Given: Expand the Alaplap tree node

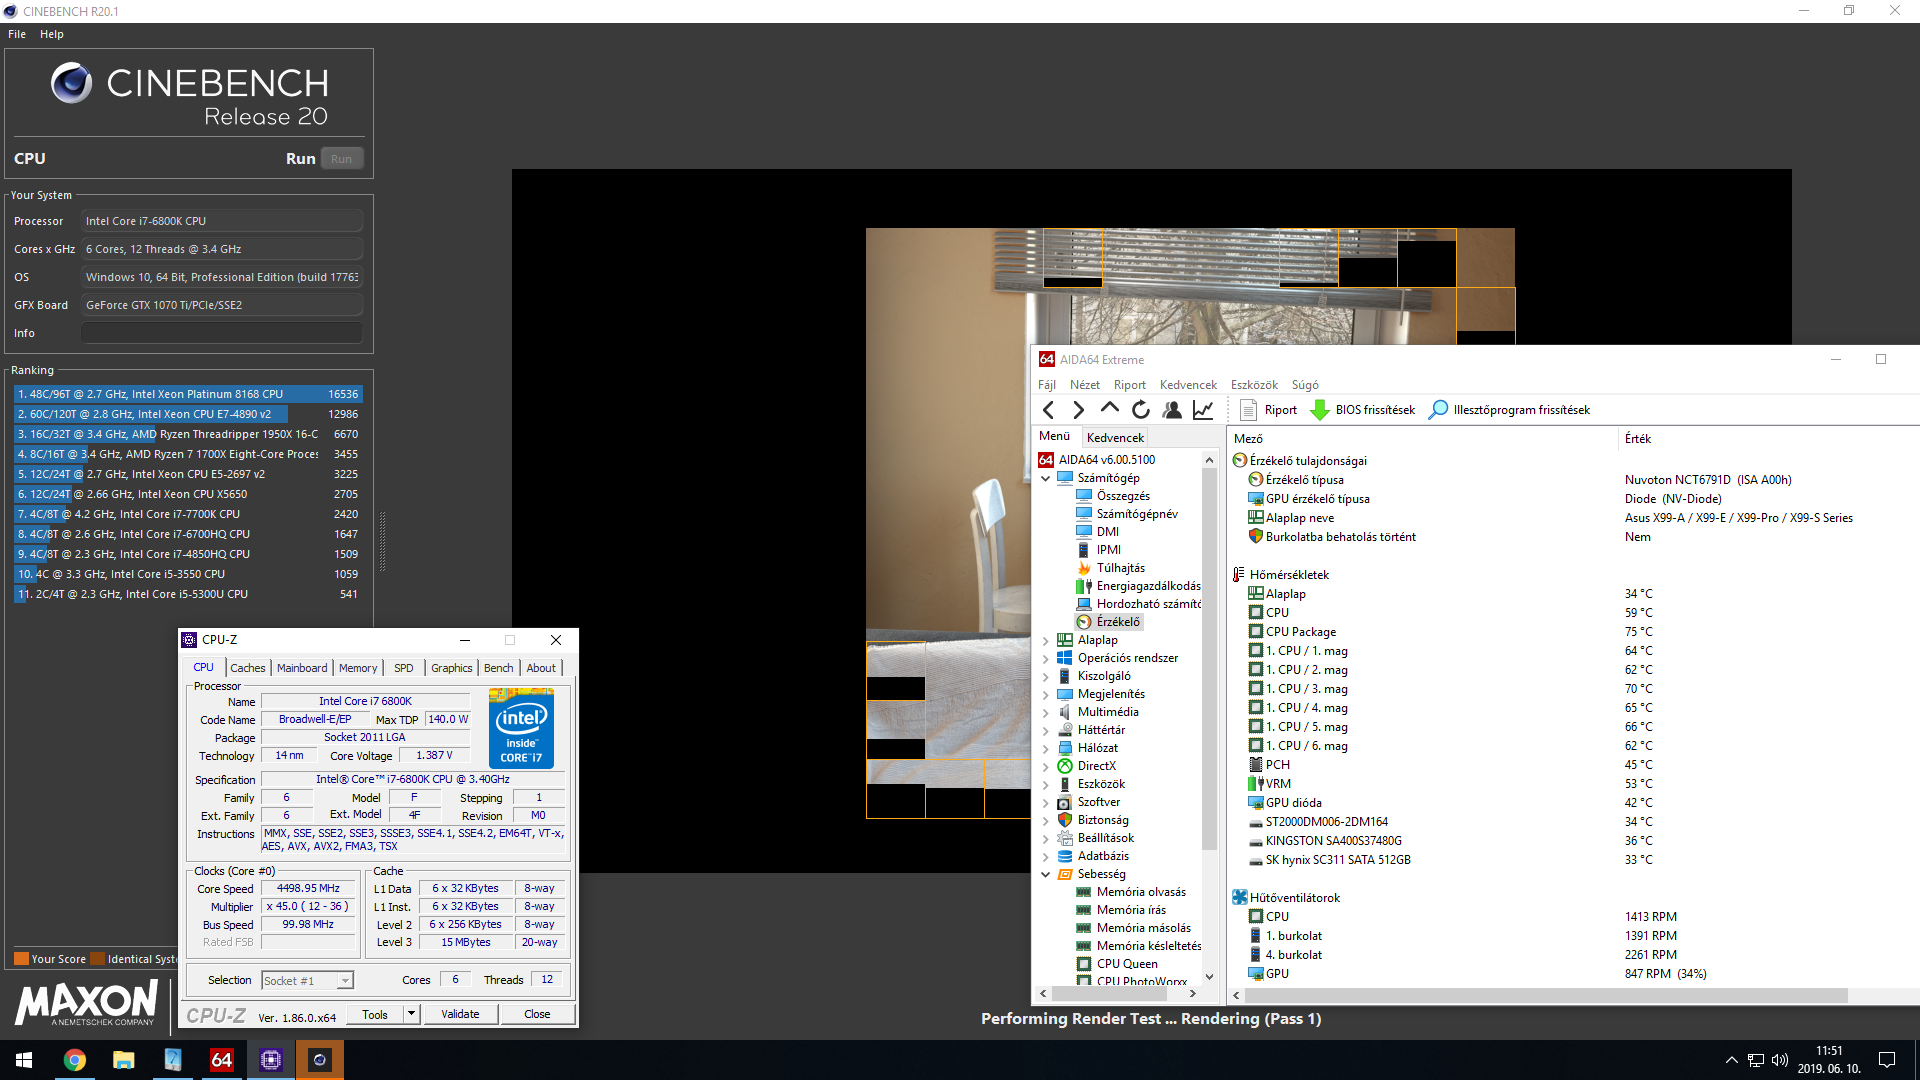Looking at the screenshot, I should tap(1046, 640).
